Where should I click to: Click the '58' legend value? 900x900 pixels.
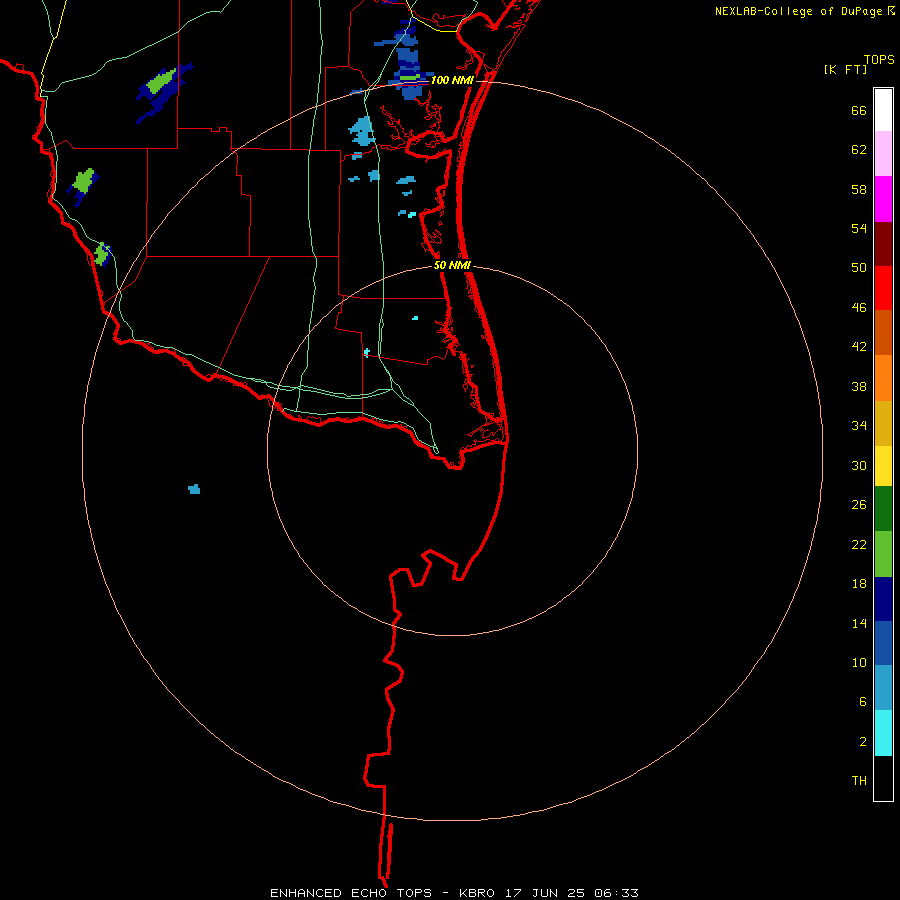tap(859, 189)
